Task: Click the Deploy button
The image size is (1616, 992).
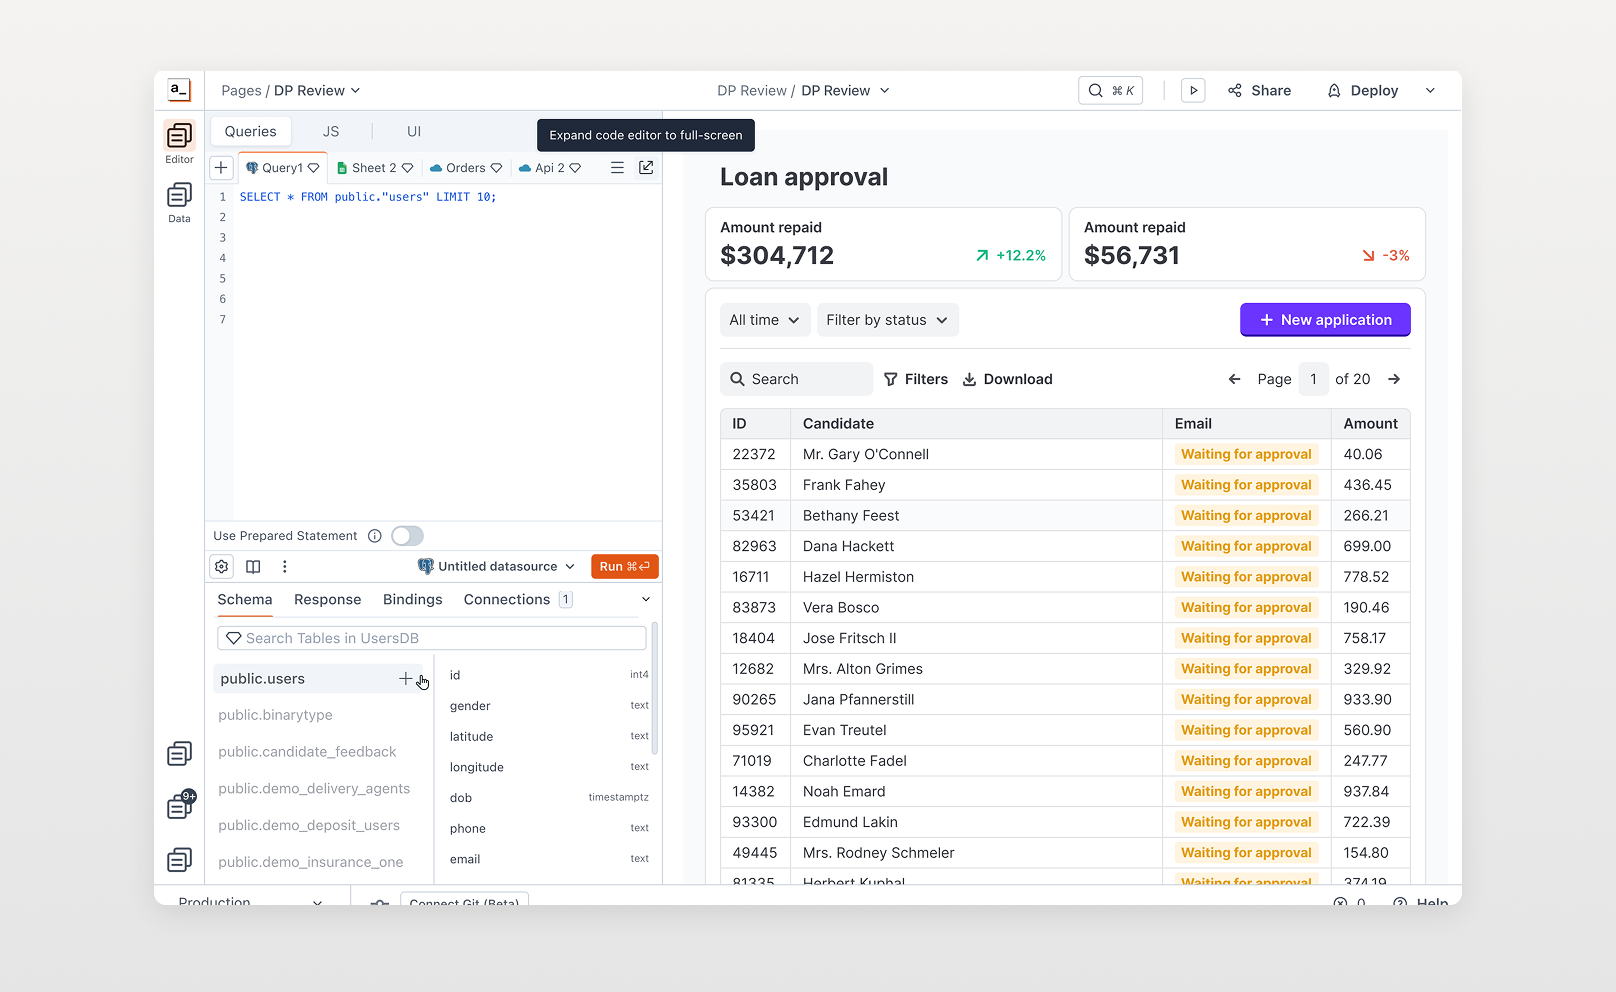Action: point(1363,90)
